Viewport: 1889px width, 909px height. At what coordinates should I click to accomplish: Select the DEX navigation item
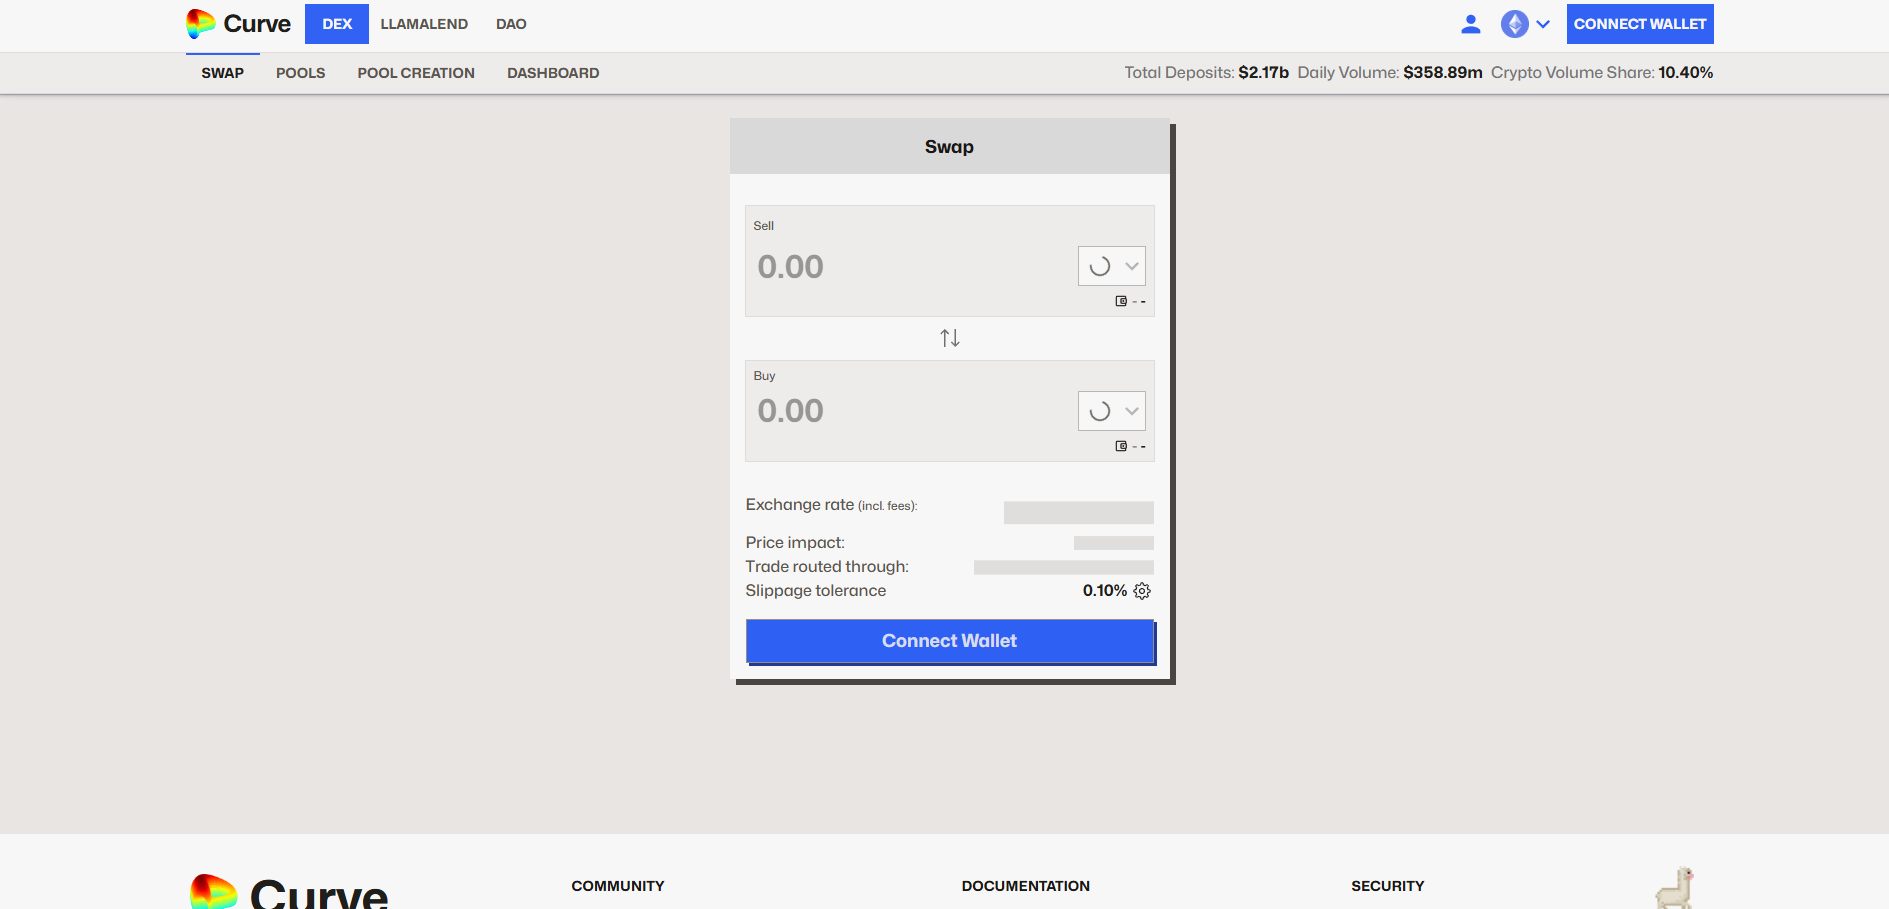[x=337, y=24]
